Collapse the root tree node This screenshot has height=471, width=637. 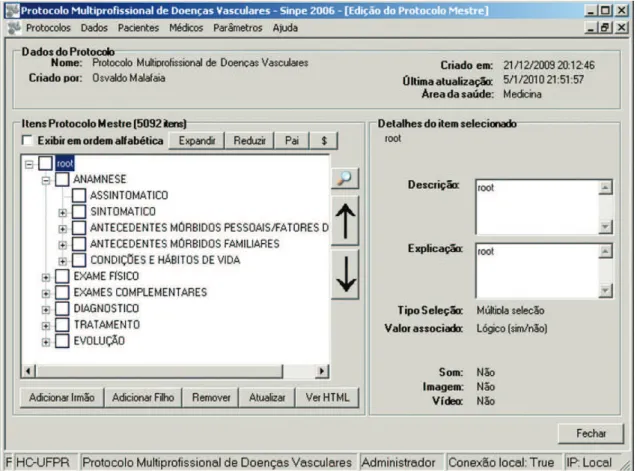29,165
